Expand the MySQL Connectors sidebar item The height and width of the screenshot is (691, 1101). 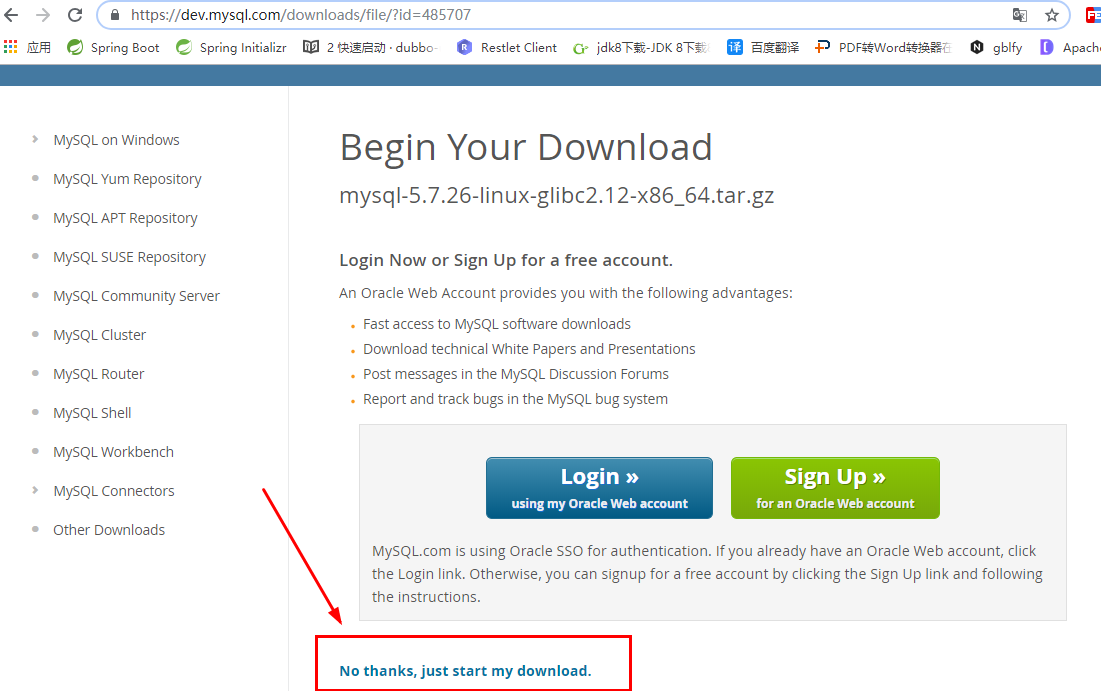click(114, 491)
